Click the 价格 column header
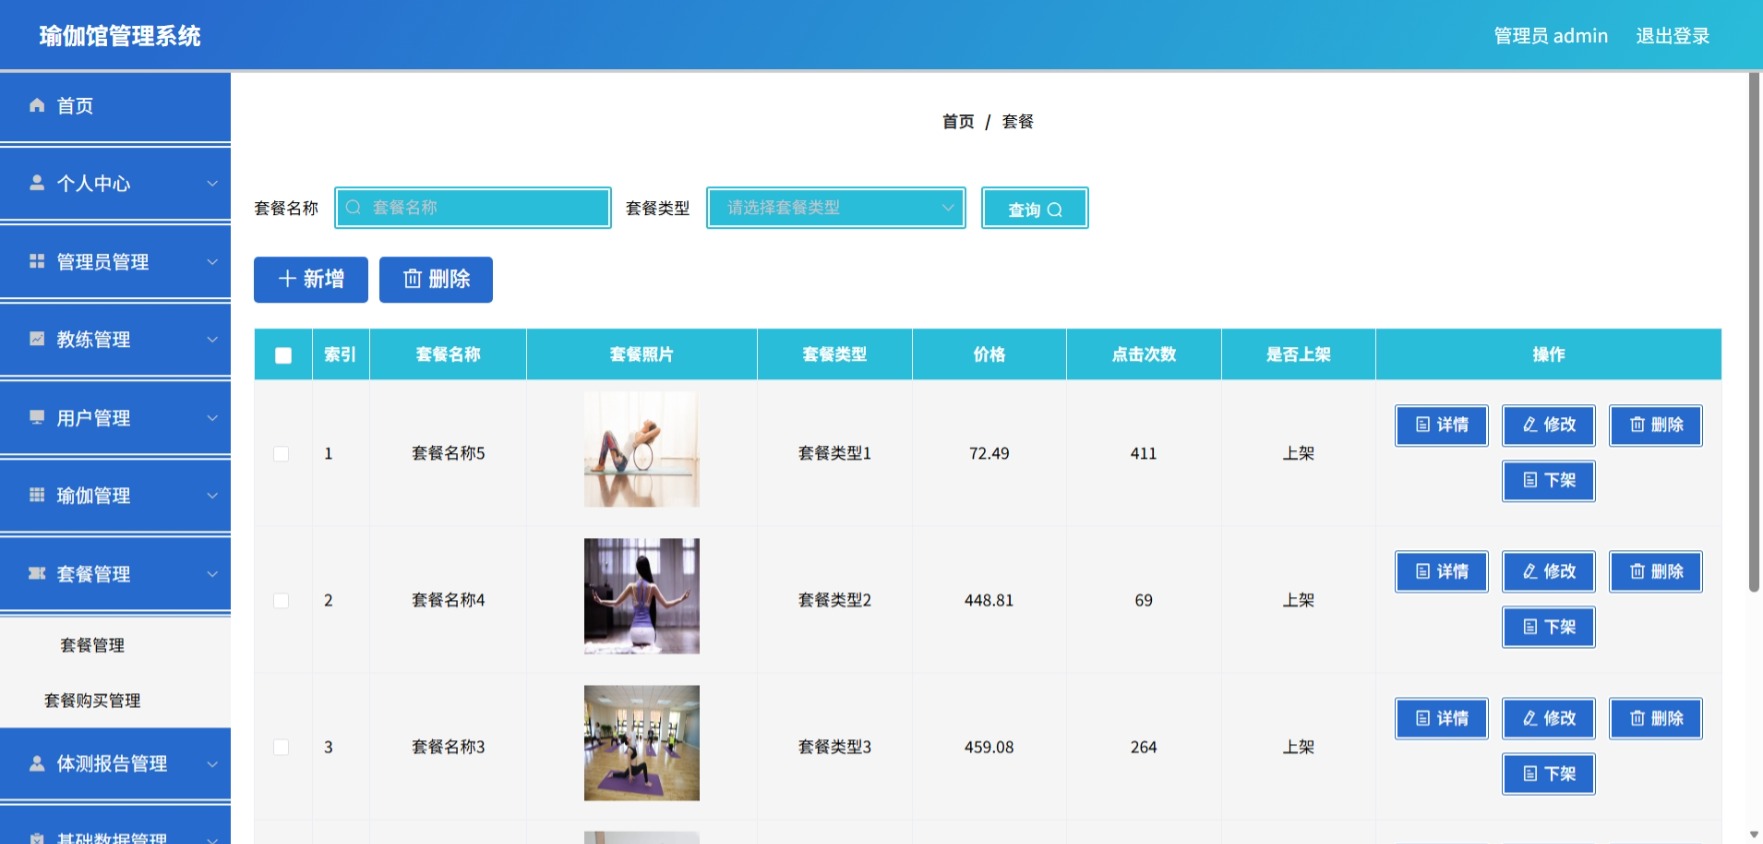Image resolution: width=1763 pixels, height=844 pixels. (x=989, y=354)
